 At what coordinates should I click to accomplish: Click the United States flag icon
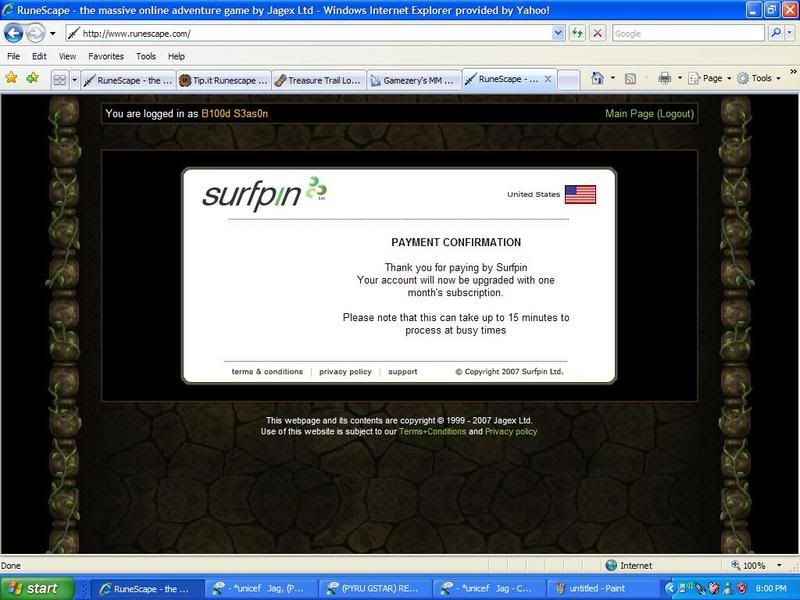coord(580,194)
